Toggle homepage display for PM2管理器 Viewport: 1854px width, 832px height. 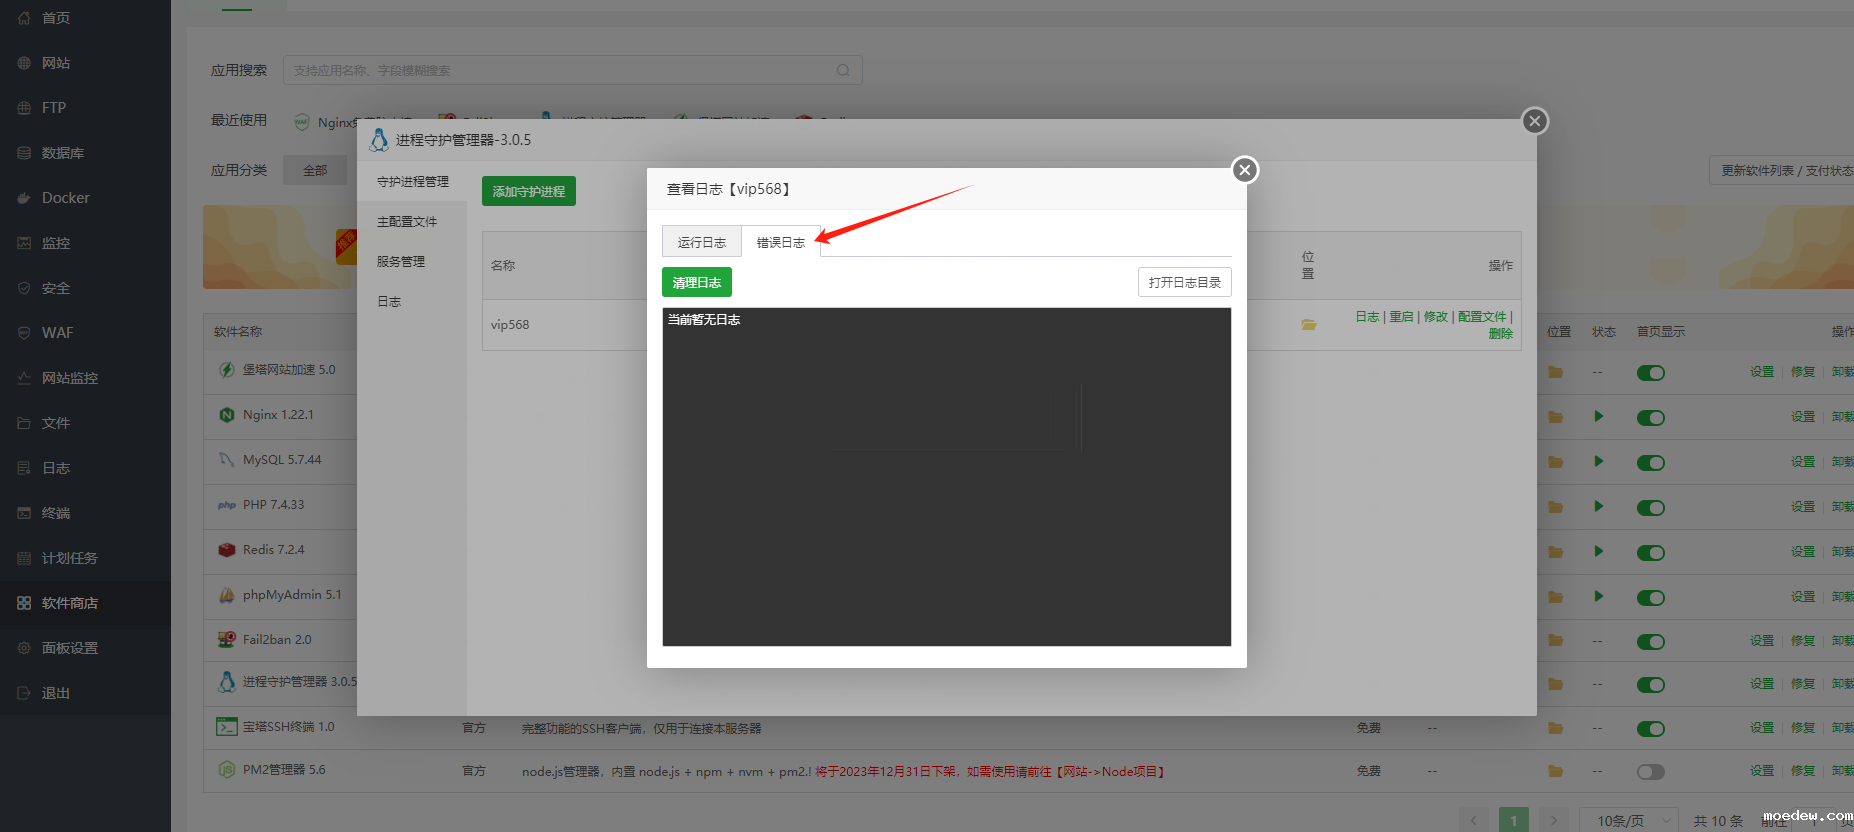click(x=1650, y=771)
